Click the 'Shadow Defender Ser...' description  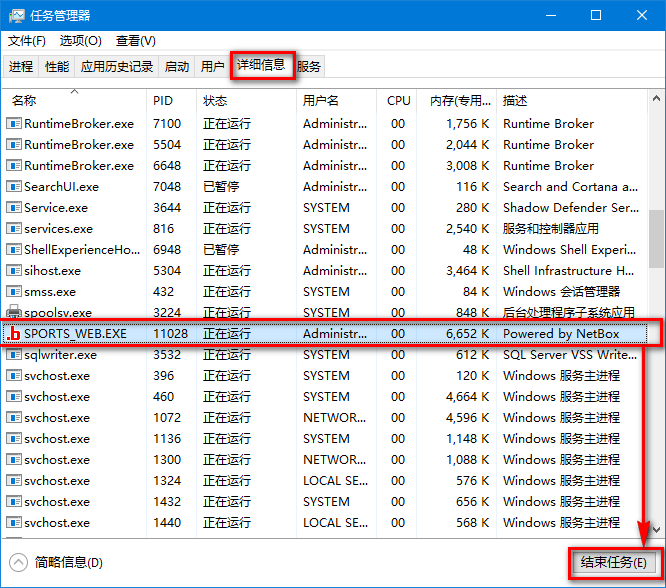(x=571, y=208)
